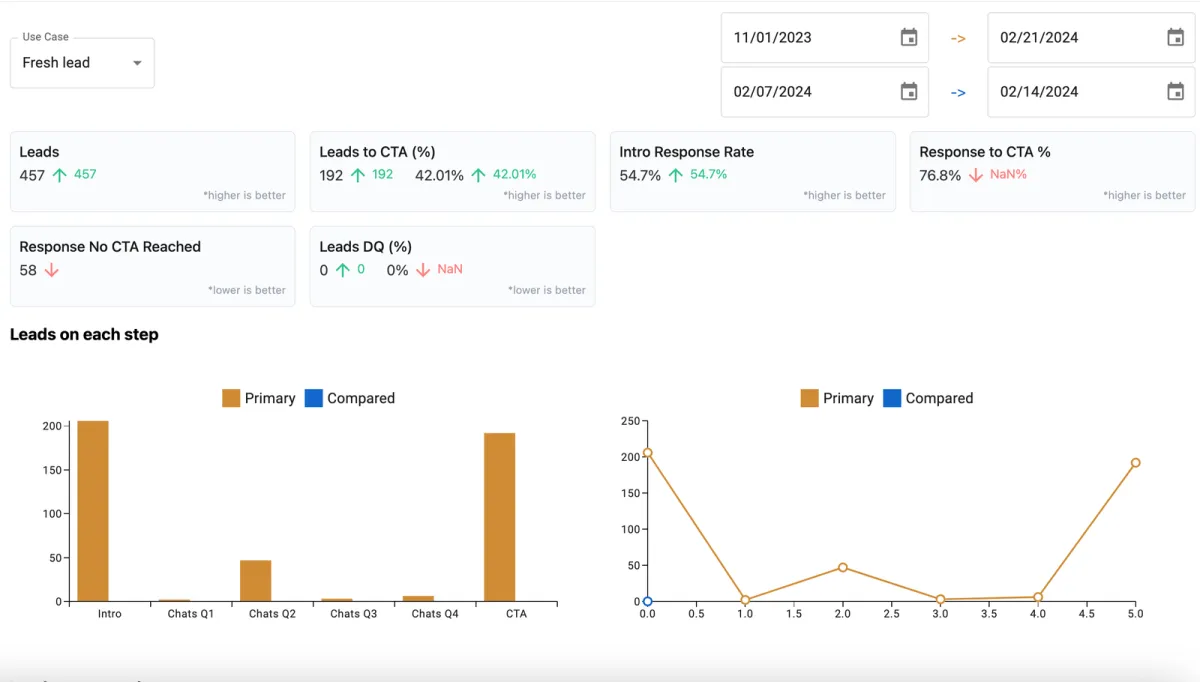Viewport: 1200px width, 682px height.
Task: Select the CTA bar in bar chart
Action: (499, 517)
